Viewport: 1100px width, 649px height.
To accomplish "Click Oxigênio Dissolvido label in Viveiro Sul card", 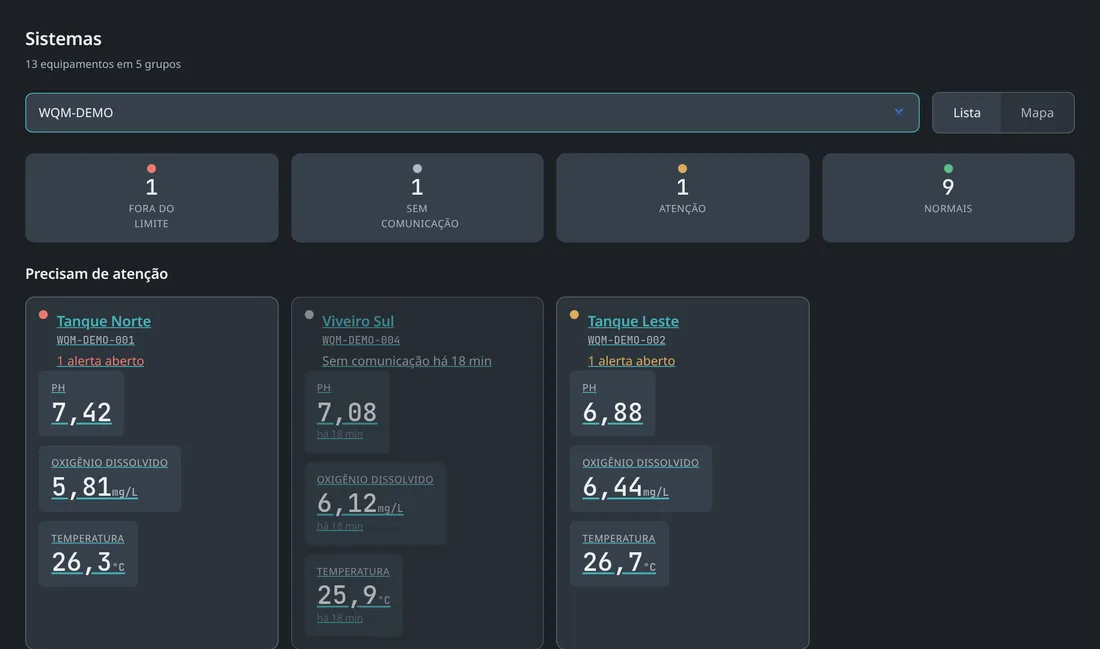I will [x=375, y=479].
